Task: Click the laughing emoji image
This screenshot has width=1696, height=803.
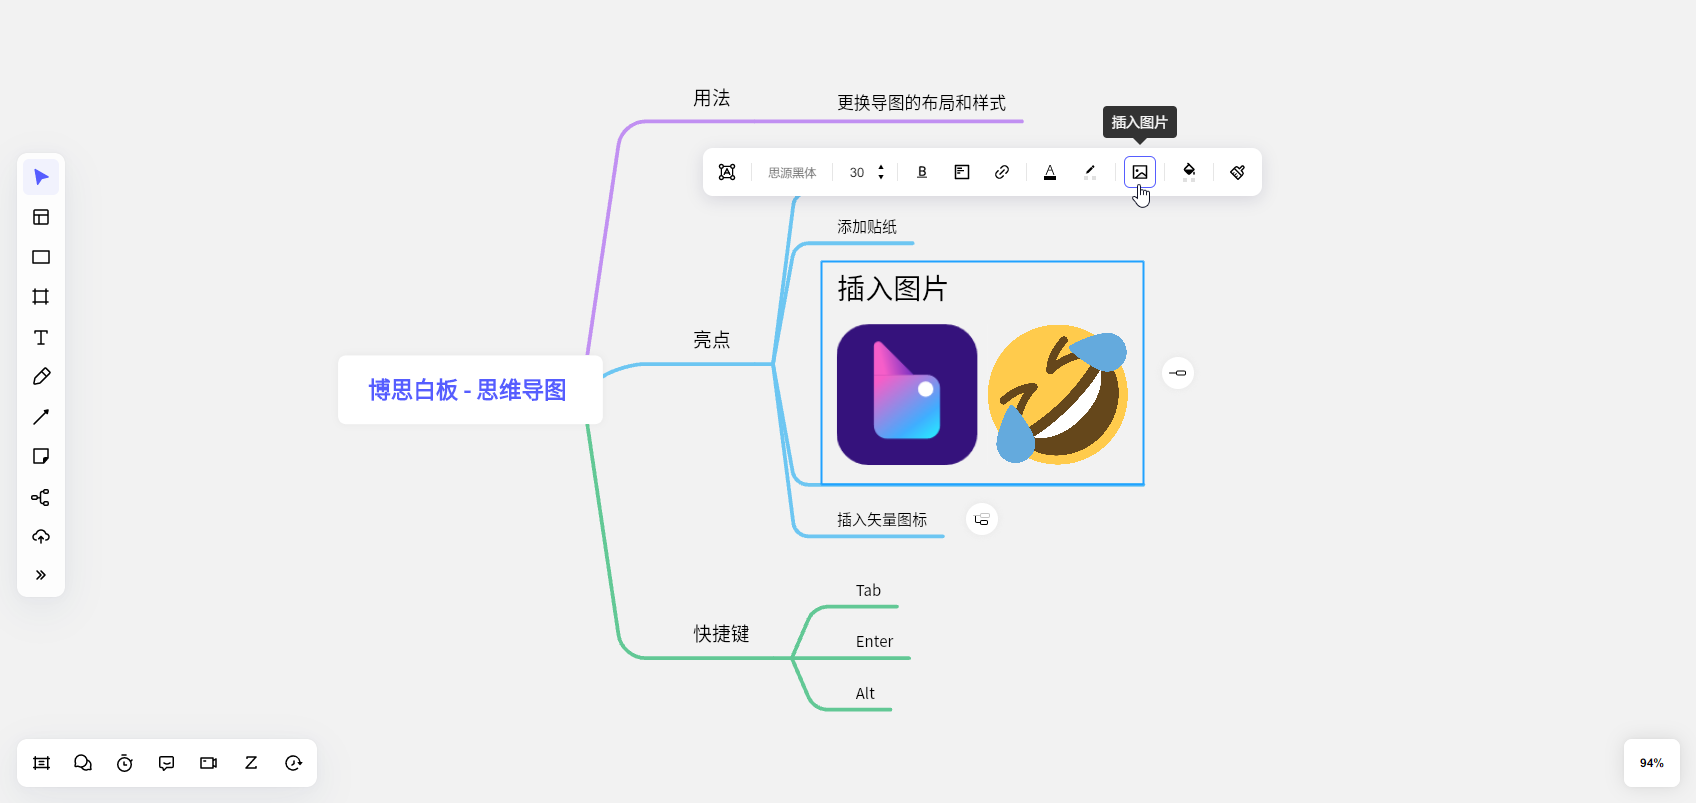Action: click(x=1058, y=394)
